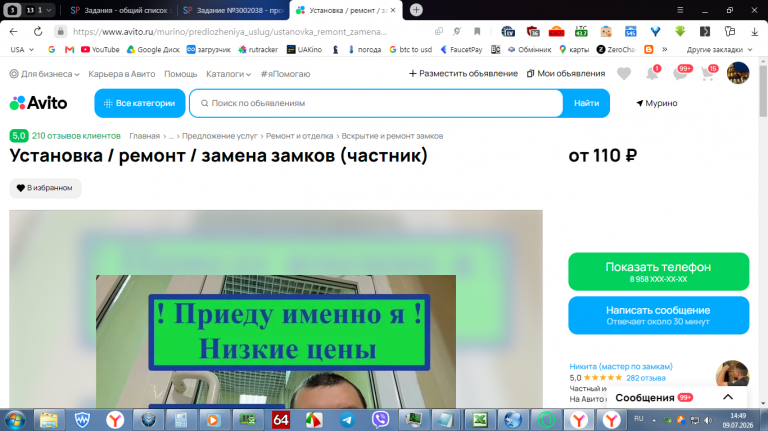
Task: Open Карьера в Авито menu link
Action: [121, 74]
